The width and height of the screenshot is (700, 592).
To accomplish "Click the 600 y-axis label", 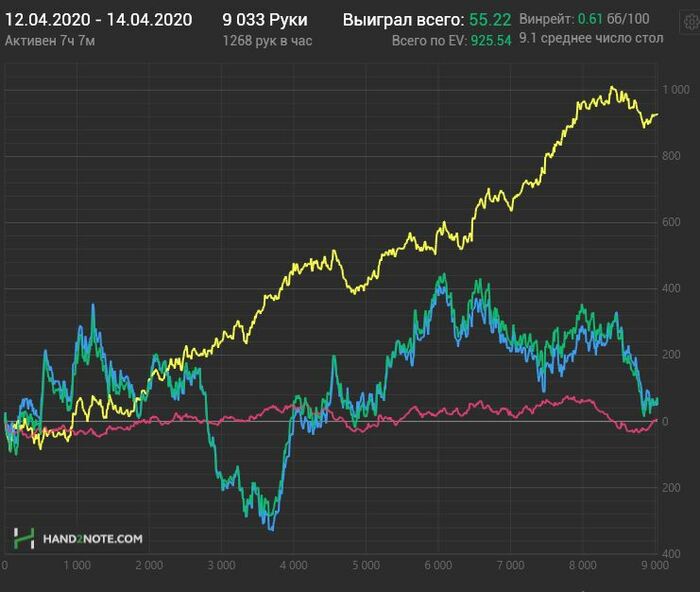I will tap(671, 222).
